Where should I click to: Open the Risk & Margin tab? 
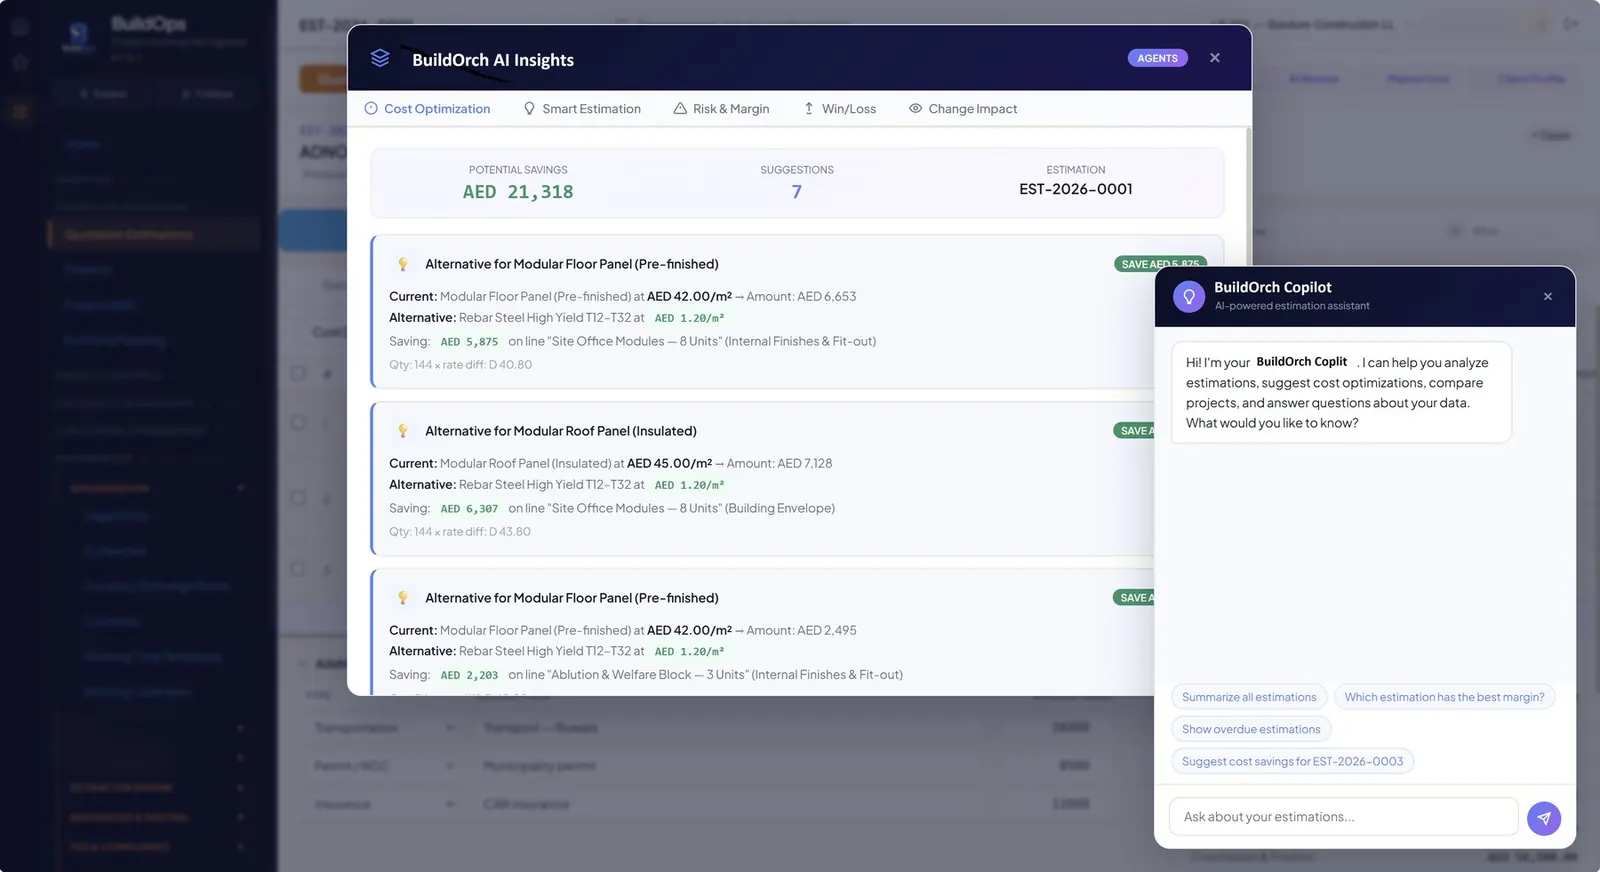pyautogui.click(x=721, y=109)
